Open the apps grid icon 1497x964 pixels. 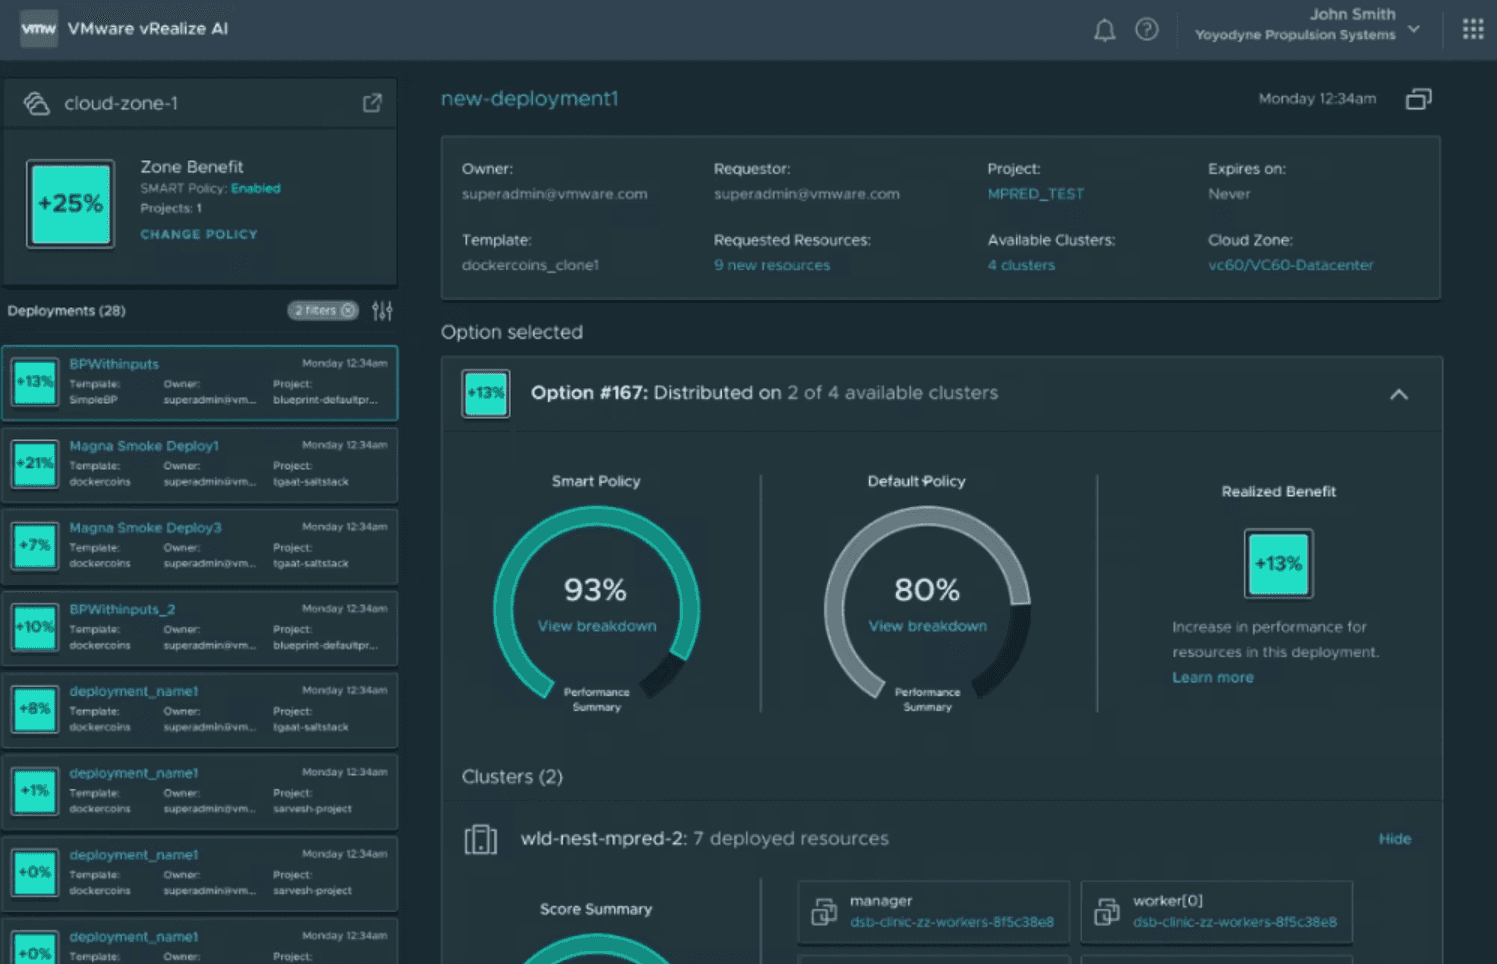pos(1472,29)
